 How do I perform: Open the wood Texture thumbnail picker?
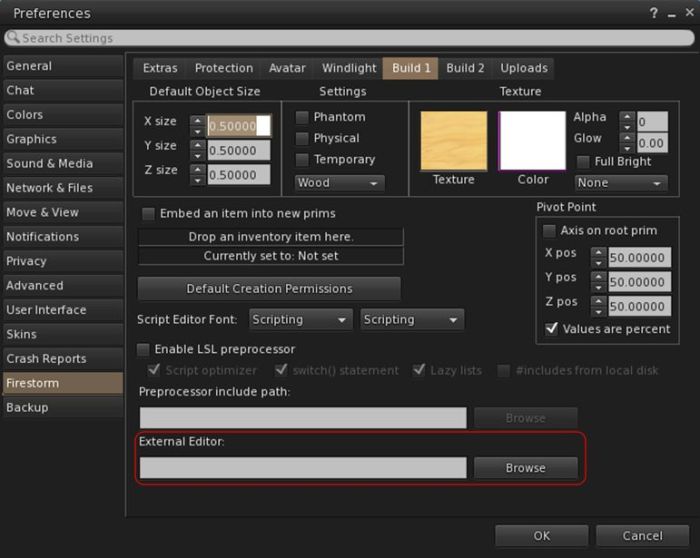[x=453, y=141]
